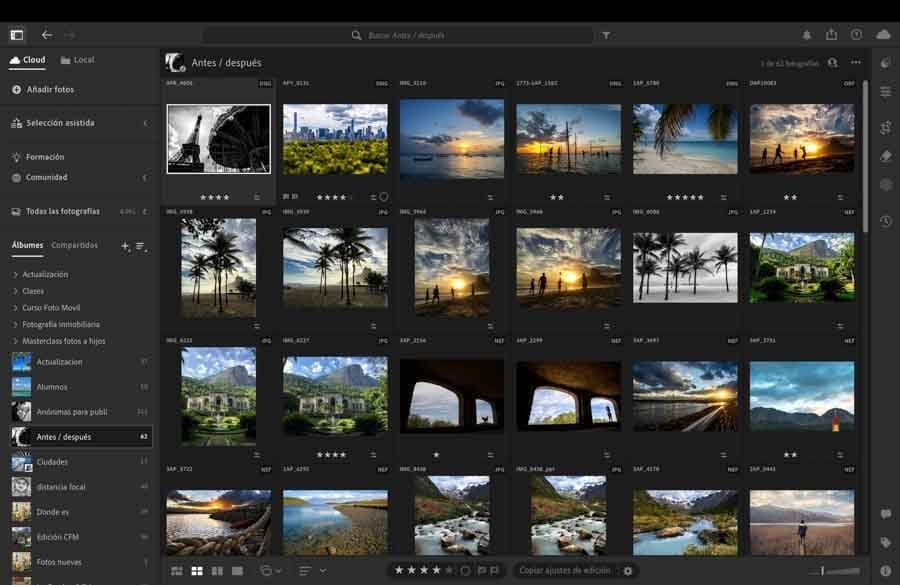Open the sort order dropdown in bottom bar

310,571
